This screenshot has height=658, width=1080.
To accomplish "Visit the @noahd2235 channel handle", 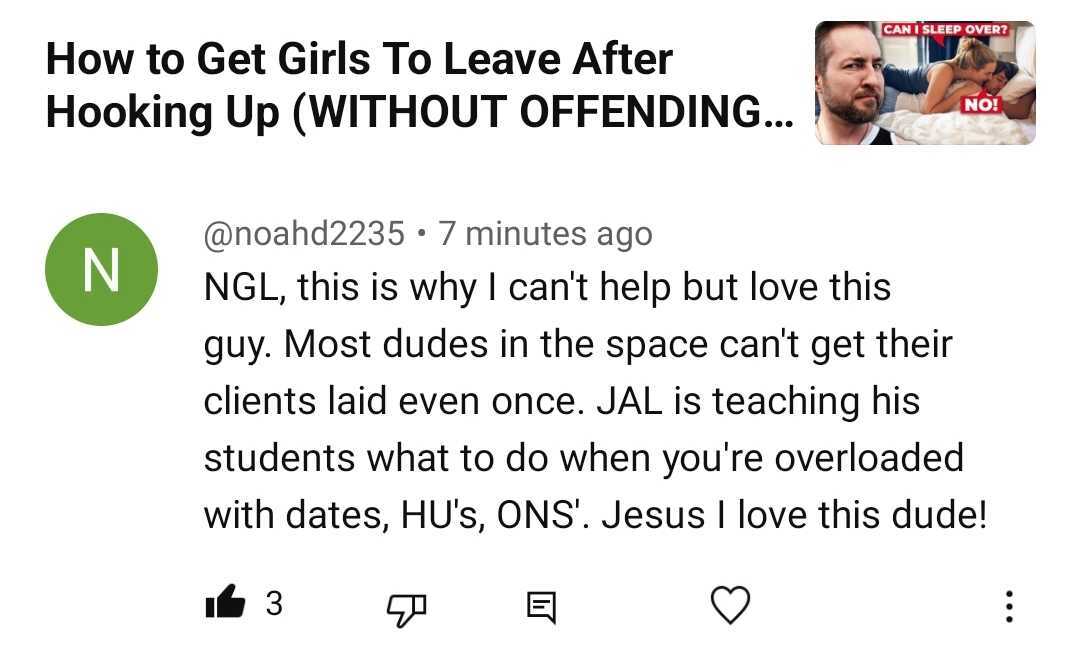I will tap(304, 234).
